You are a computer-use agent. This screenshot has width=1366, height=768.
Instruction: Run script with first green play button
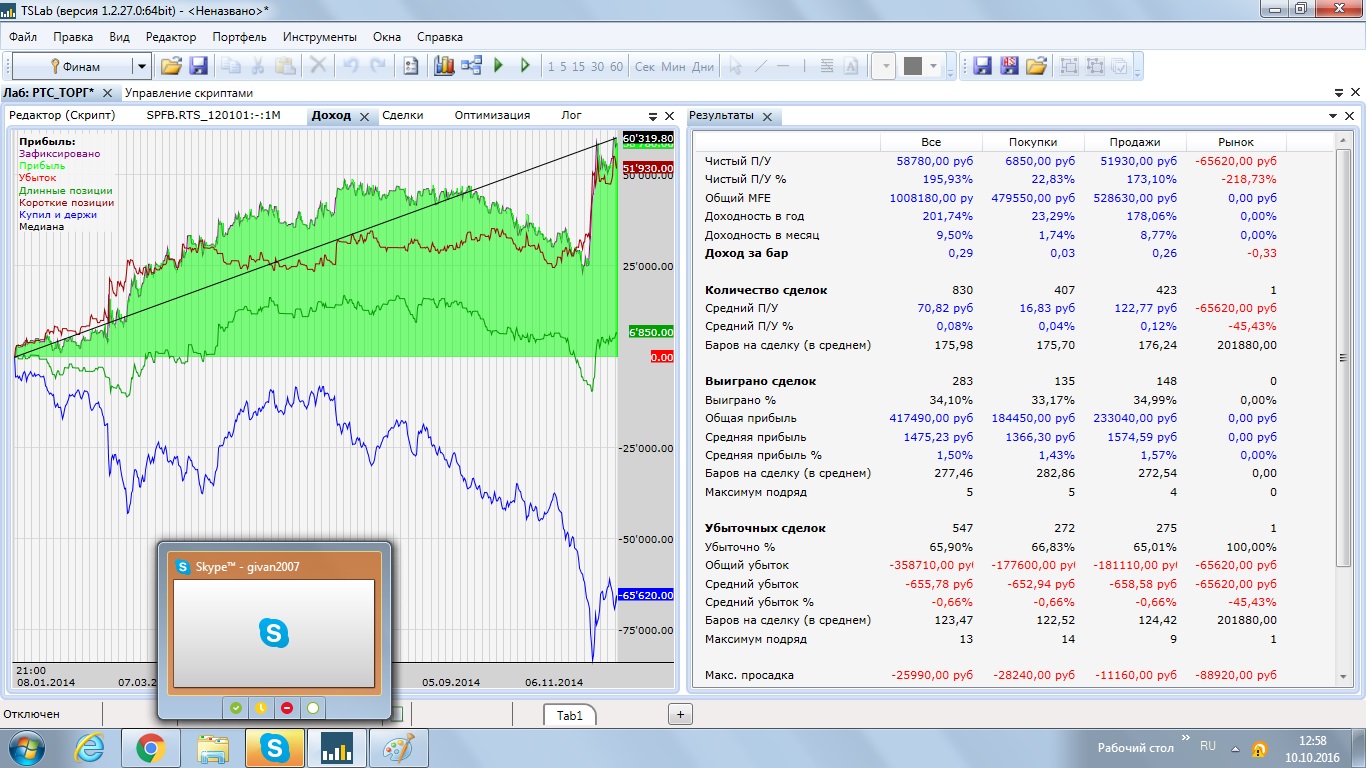tap(499, 66)
